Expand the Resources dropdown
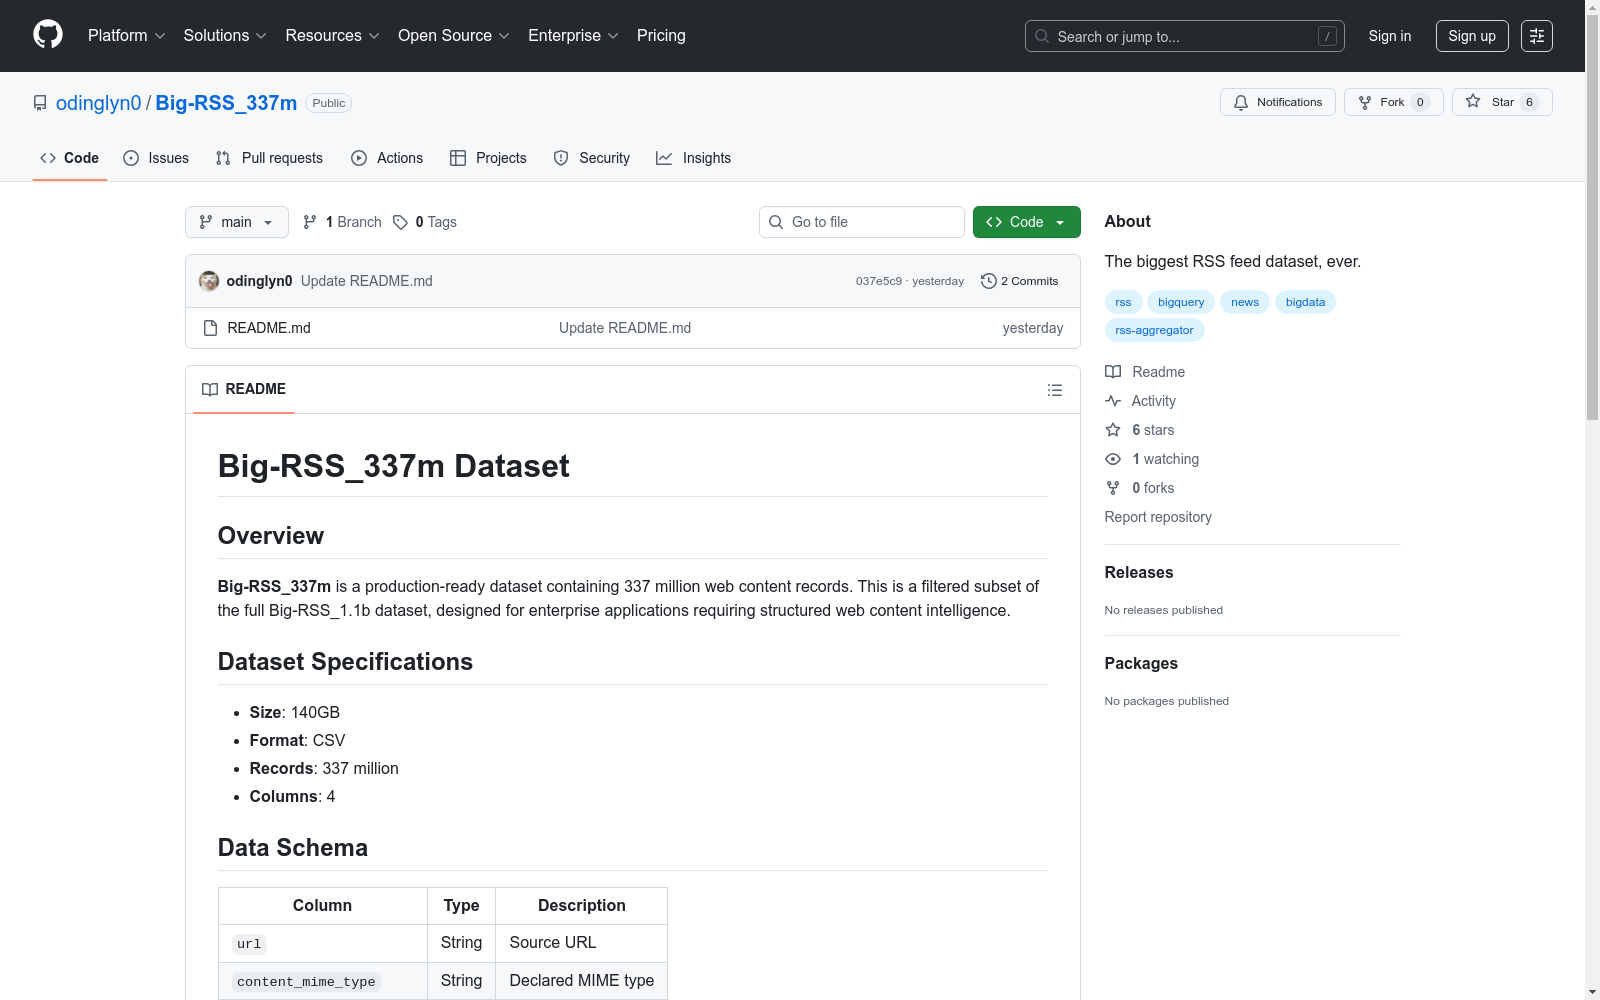The image size is (1600, 1000). click(x=333, y=35)
